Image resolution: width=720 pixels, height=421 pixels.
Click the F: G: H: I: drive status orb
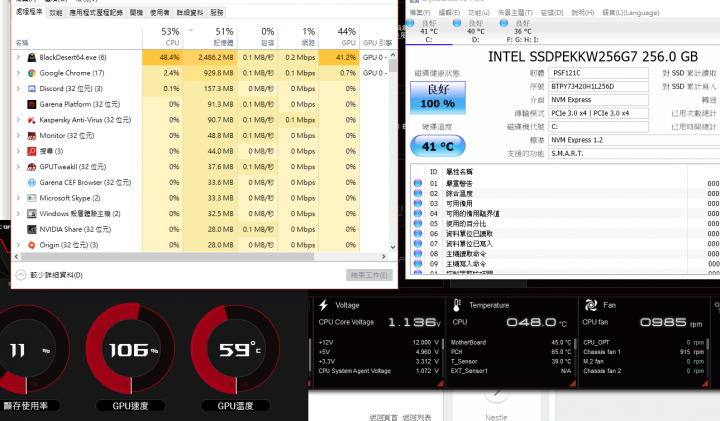point(504,23)
